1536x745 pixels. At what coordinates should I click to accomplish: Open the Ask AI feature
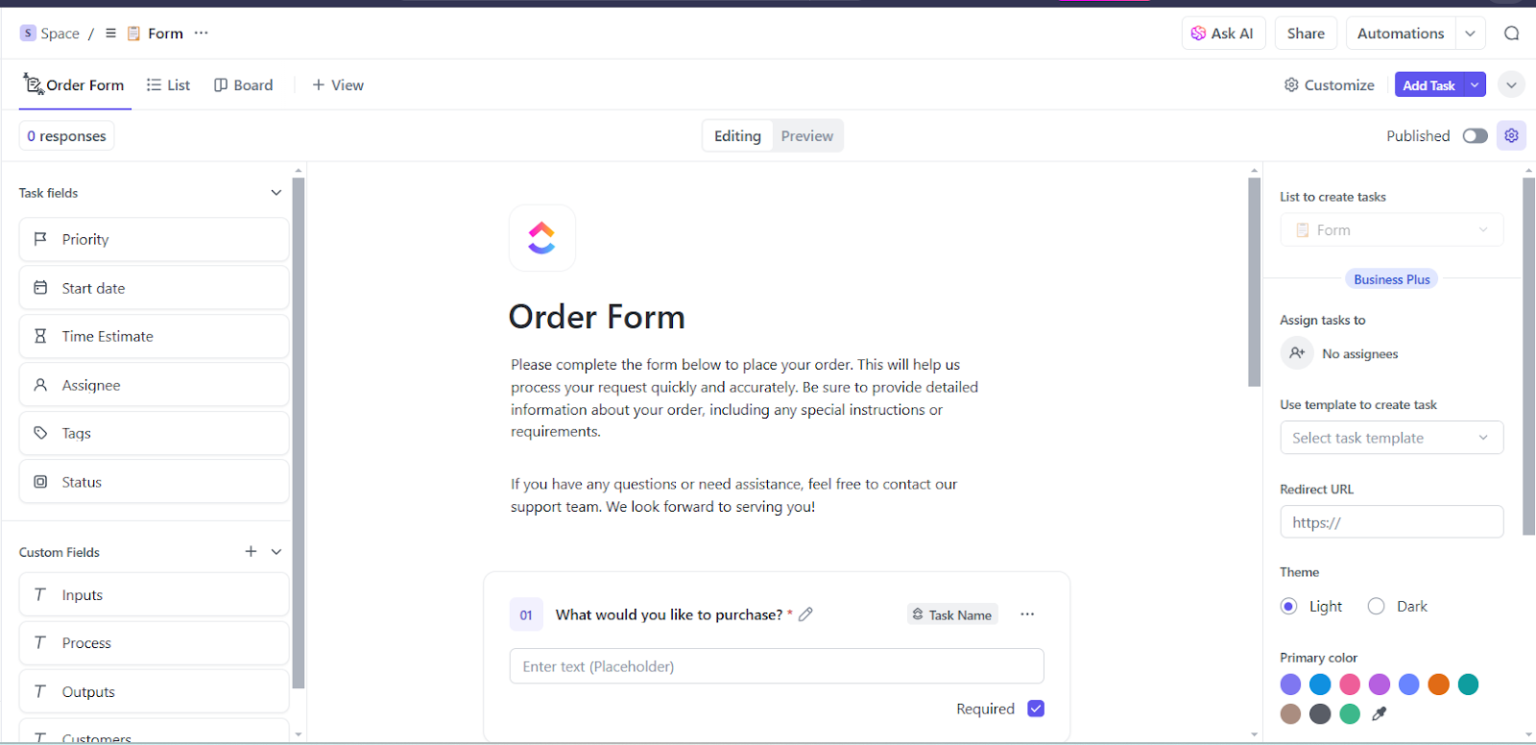tap(1223, 32)
